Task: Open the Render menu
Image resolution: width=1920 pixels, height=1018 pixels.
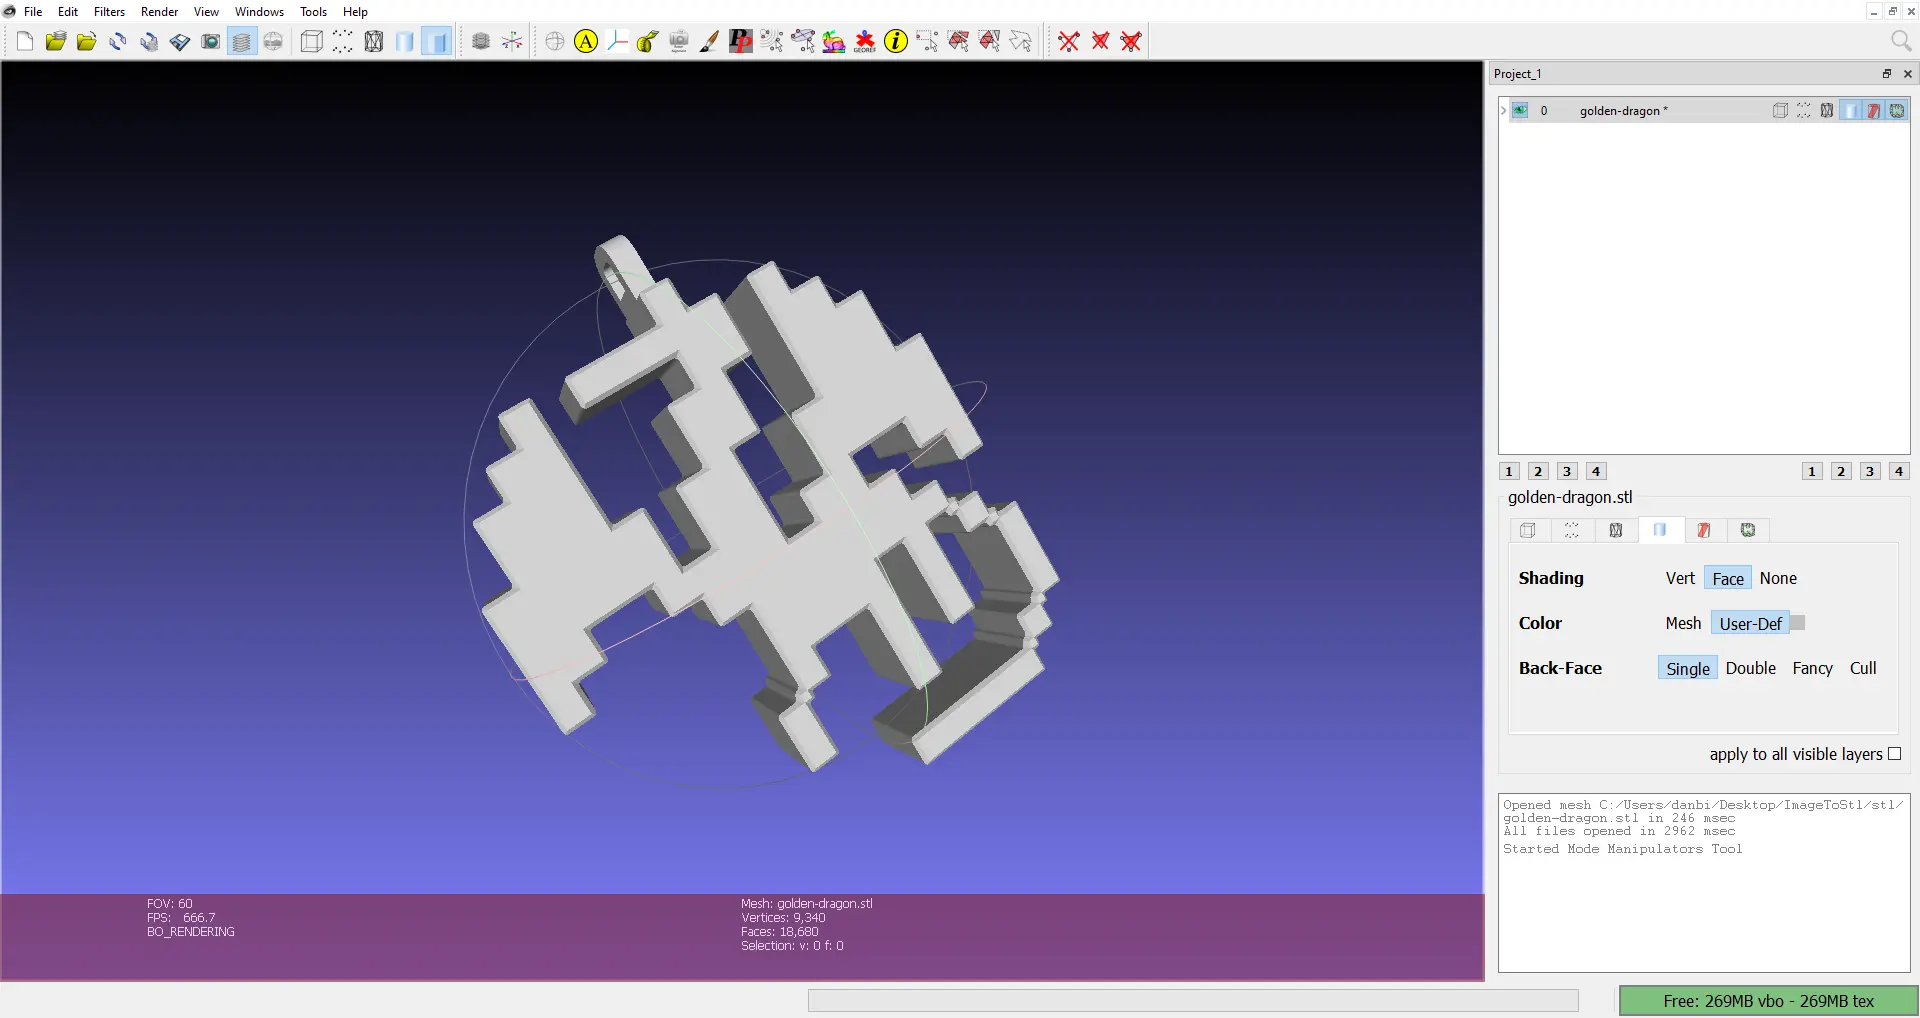Action: (x=159, y=12)
